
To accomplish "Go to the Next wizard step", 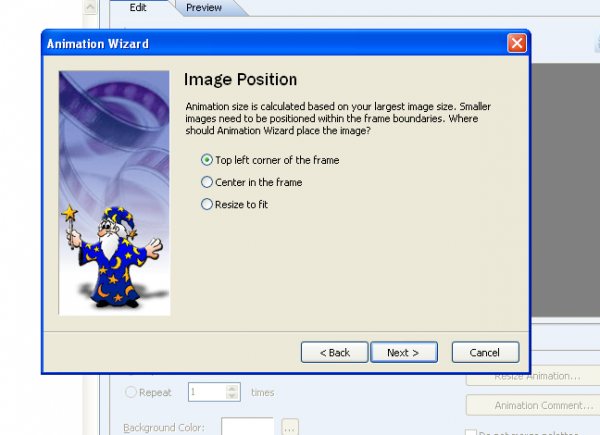I will pos(404,352).
